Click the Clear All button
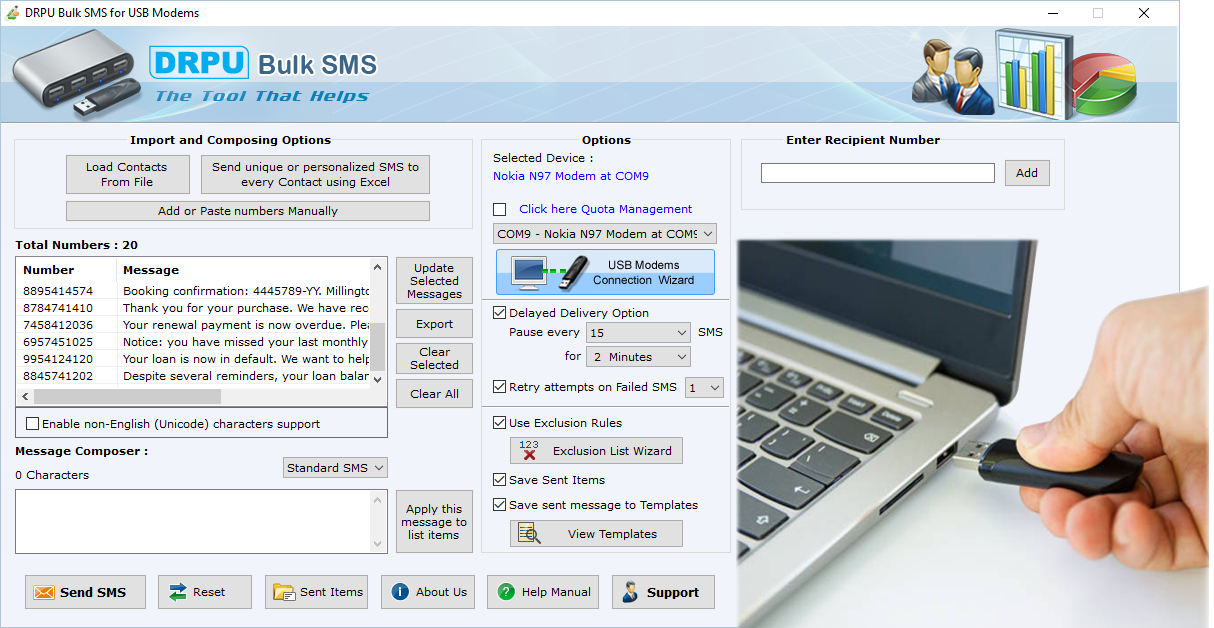The height and width of the screenshot is (628, 1214). 434,394
